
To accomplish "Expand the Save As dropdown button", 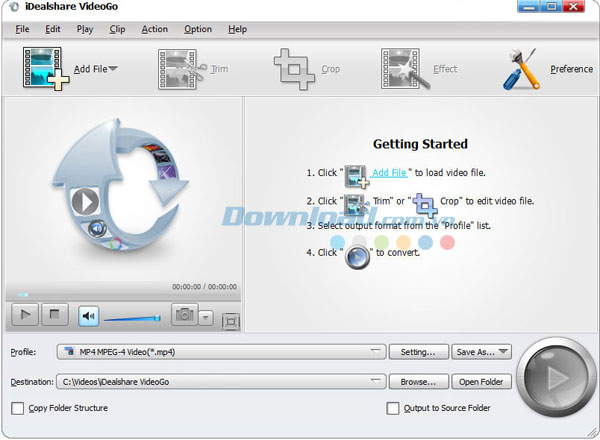I will tap(502, 352).
